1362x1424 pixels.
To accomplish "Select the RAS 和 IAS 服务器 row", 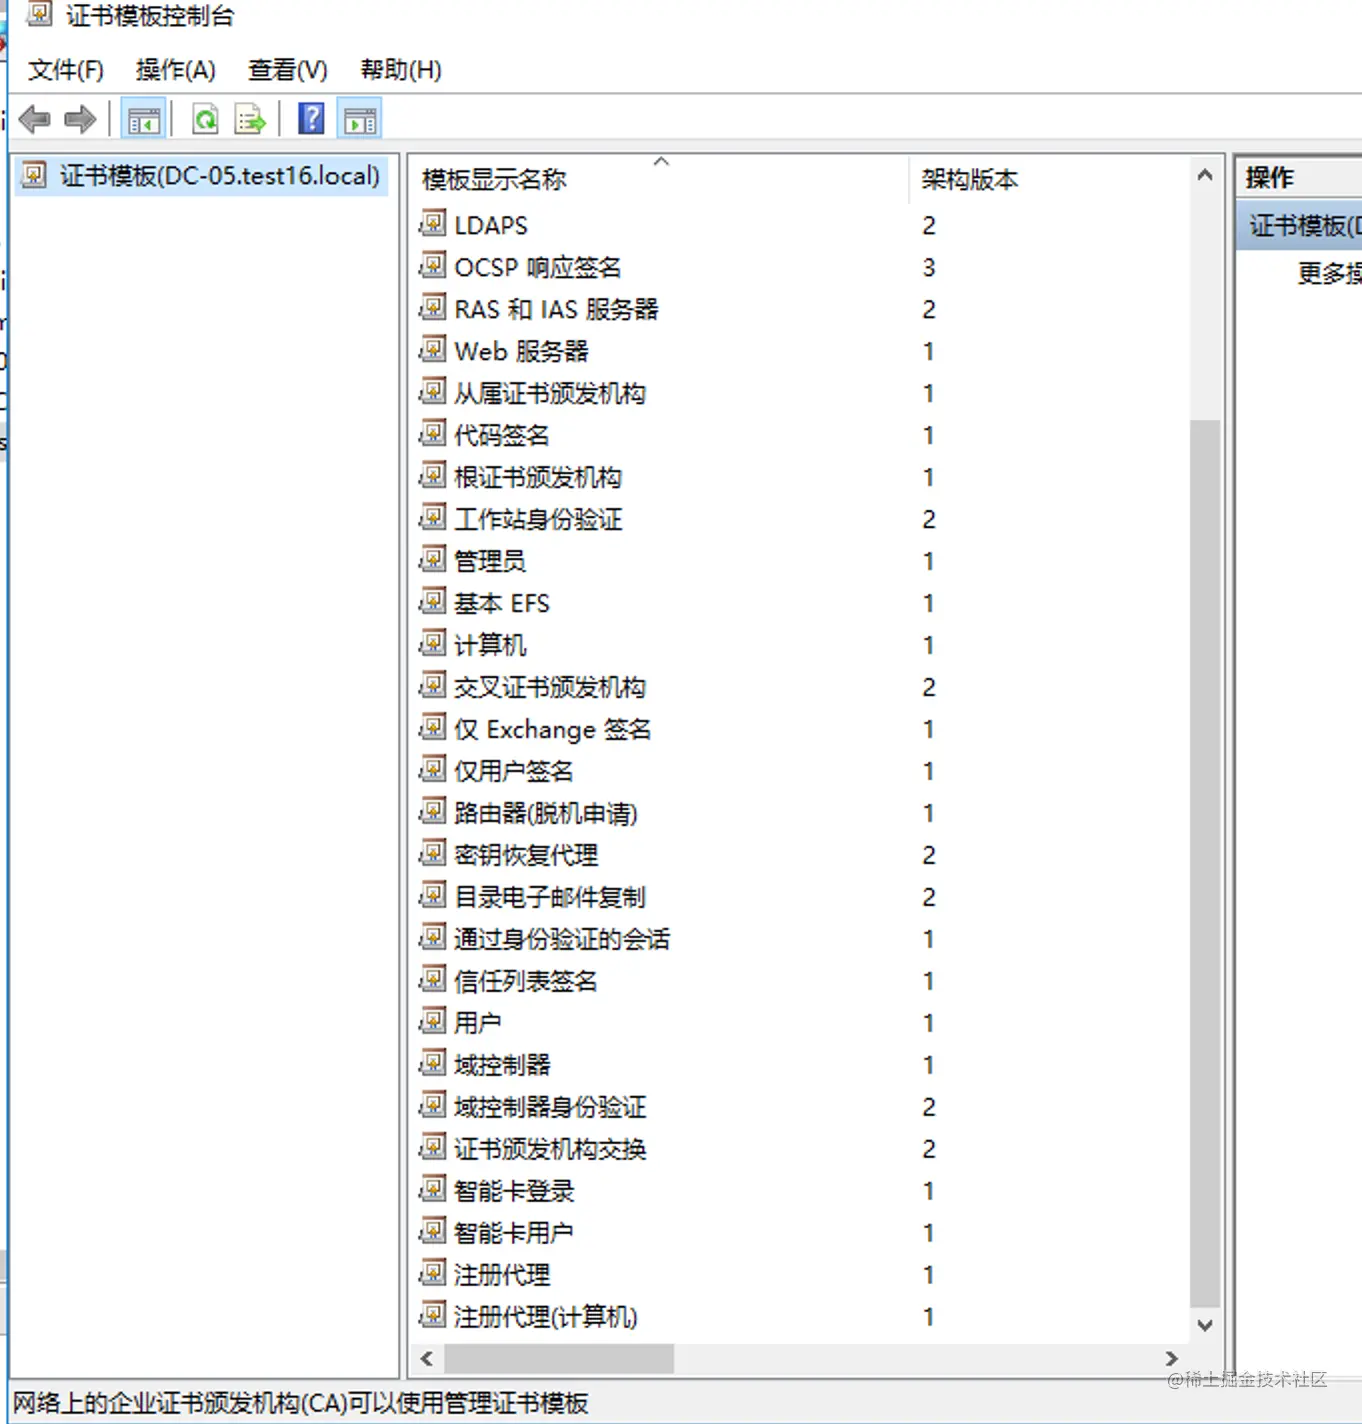I will tap(800, 309).
